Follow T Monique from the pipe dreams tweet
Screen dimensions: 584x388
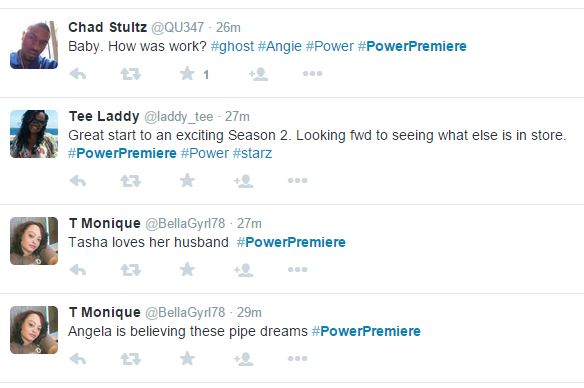tap(244, 359)
